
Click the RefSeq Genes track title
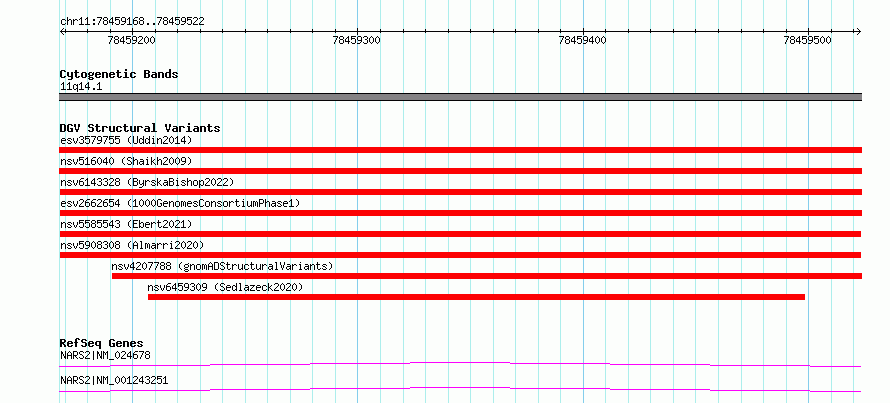101,343
